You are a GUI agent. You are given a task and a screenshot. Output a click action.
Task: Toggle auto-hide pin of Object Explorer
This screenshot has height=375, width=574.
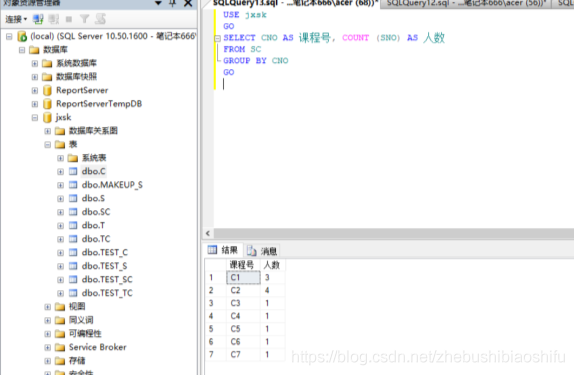[x=173, y=3]
